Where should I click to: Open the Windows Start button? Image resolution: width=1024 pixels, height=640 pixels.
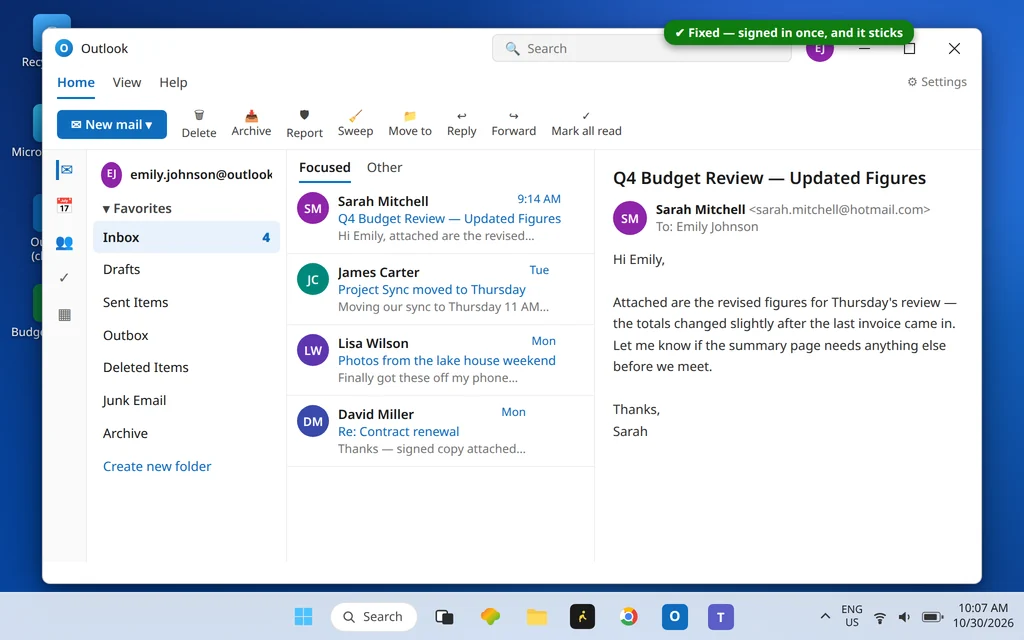(x=303, y=616)
